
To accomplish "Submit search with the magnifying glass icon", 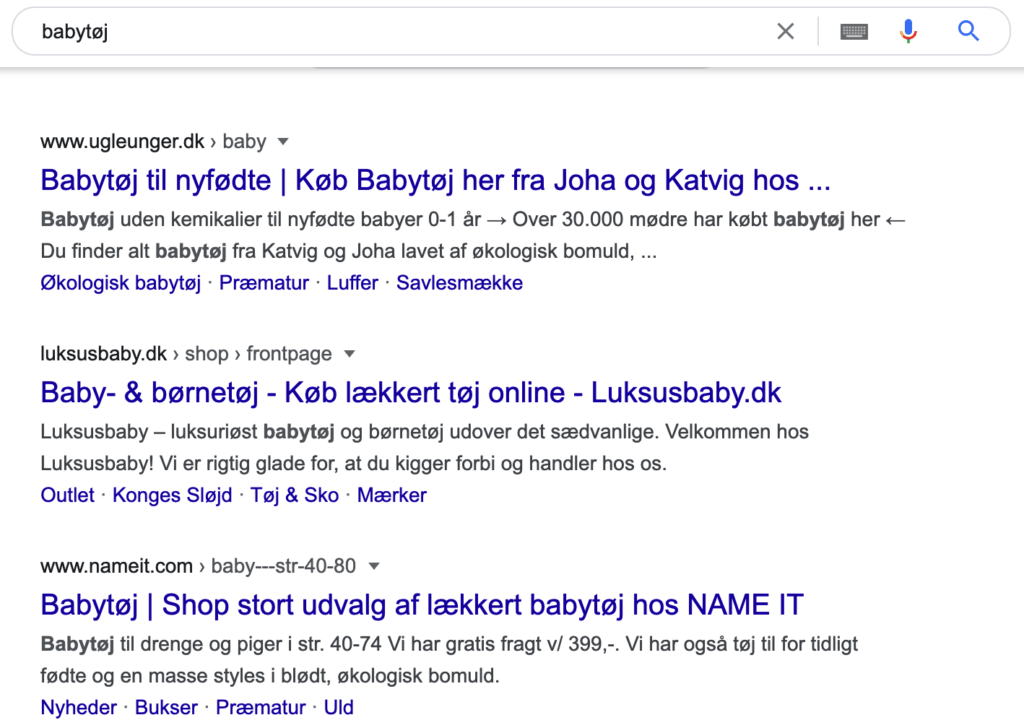I will click(968, 31).
